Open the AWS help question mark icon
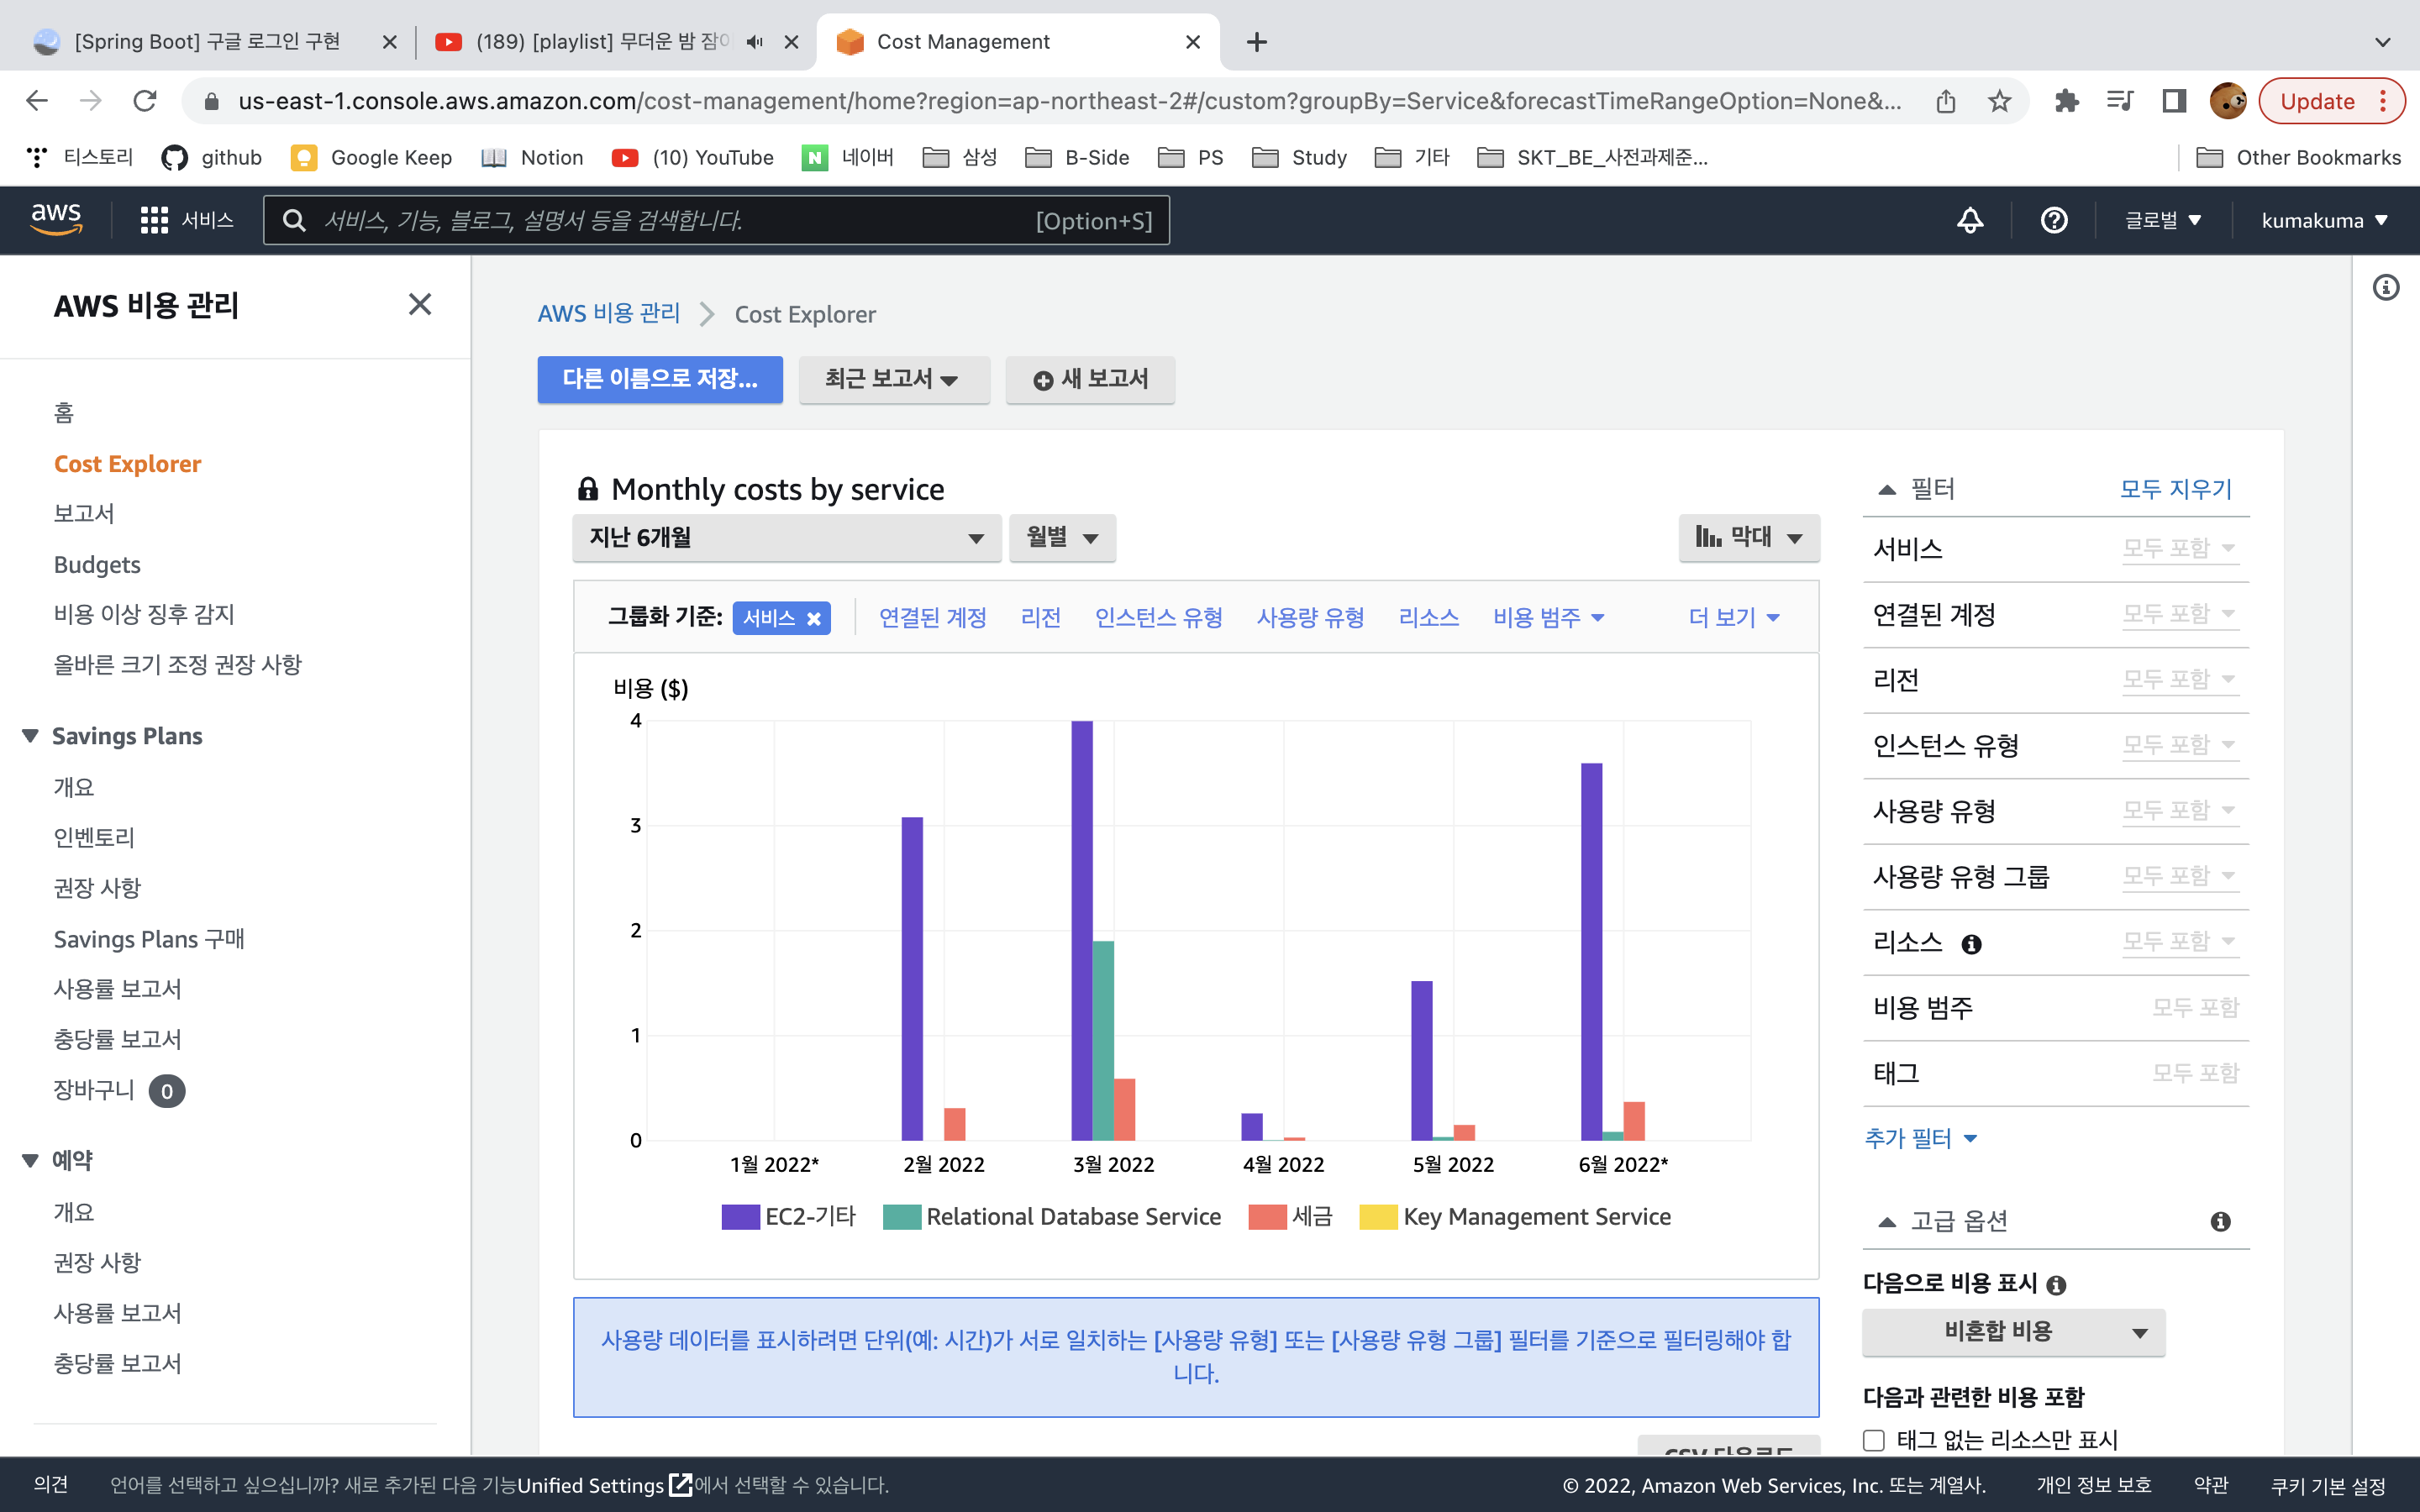This screenshot has width=2420, height=1512. pos(2053,220)
